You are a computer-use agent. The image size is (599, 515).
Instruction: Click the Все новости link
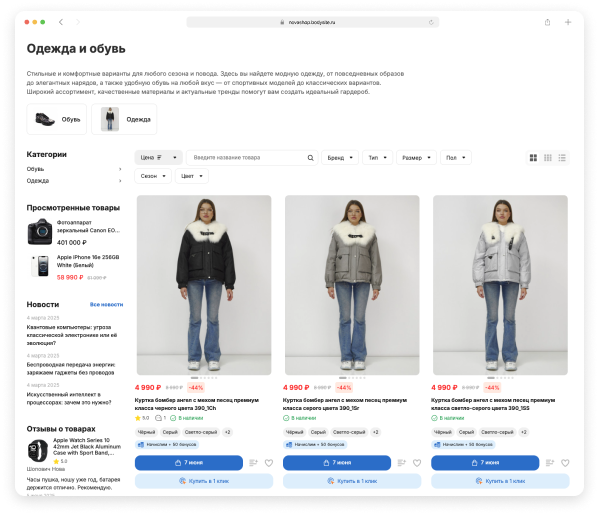[x=106, y=304]
